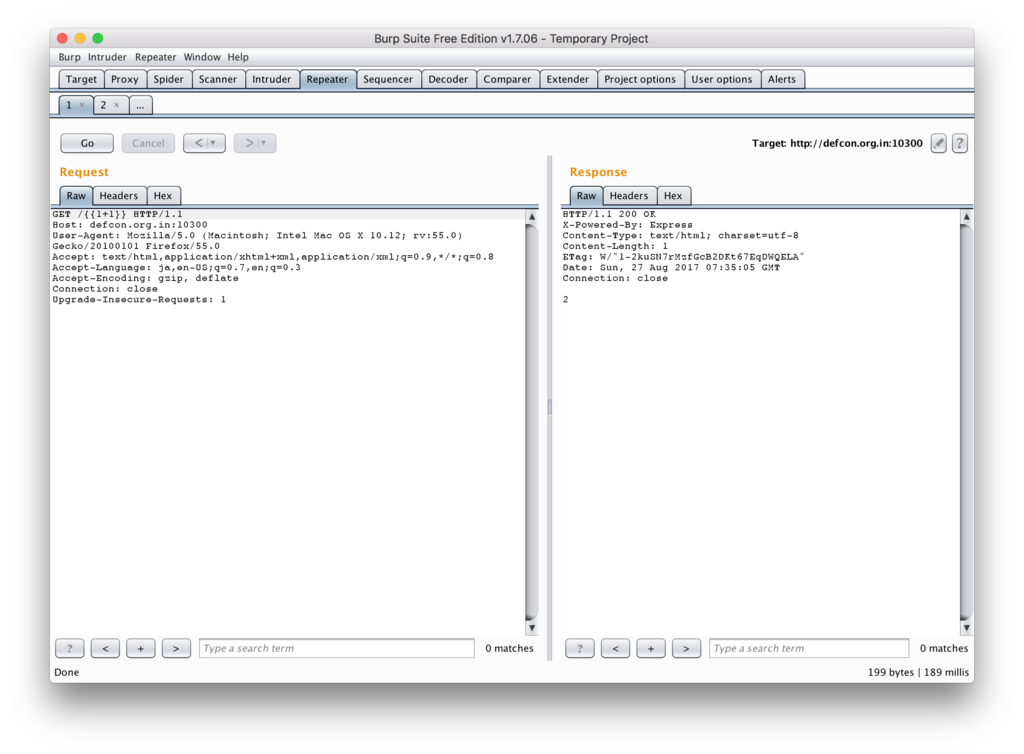Open history forward dropdown button
The height and width of the screenshot is (754, 1024).
coord(255,143)
